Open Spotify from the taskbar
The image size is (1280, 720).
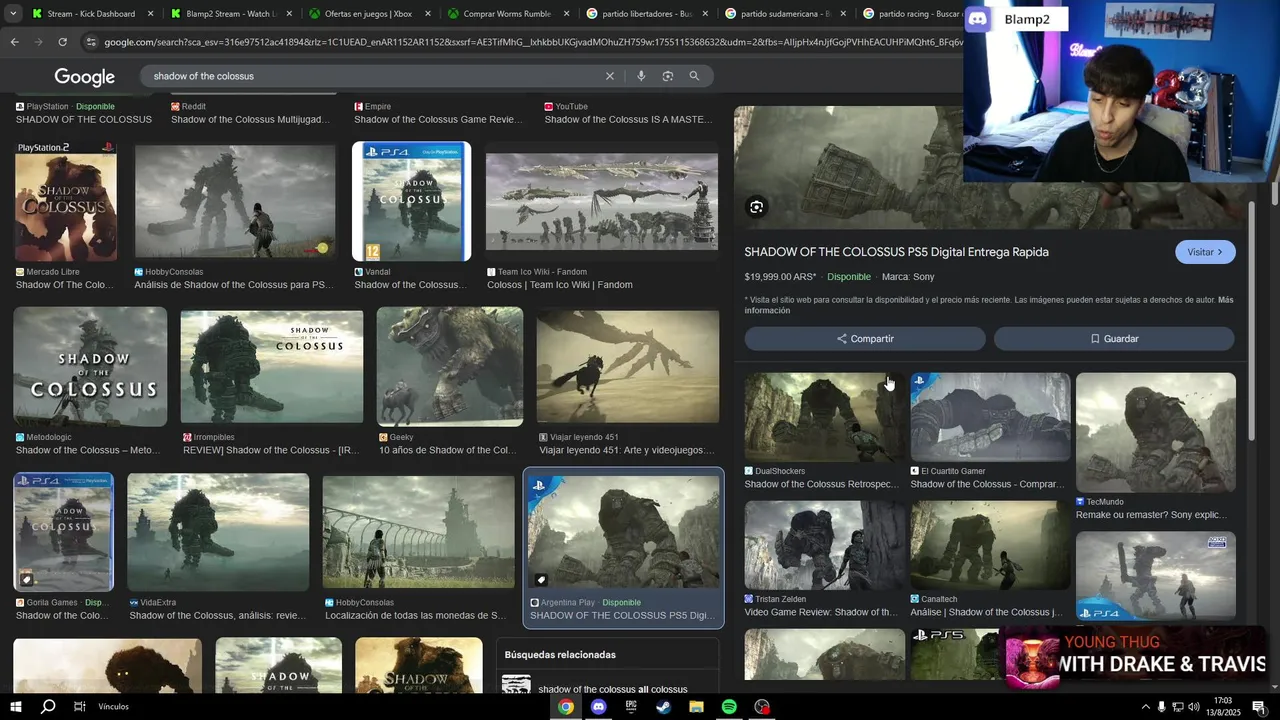(x=729, y=707)
